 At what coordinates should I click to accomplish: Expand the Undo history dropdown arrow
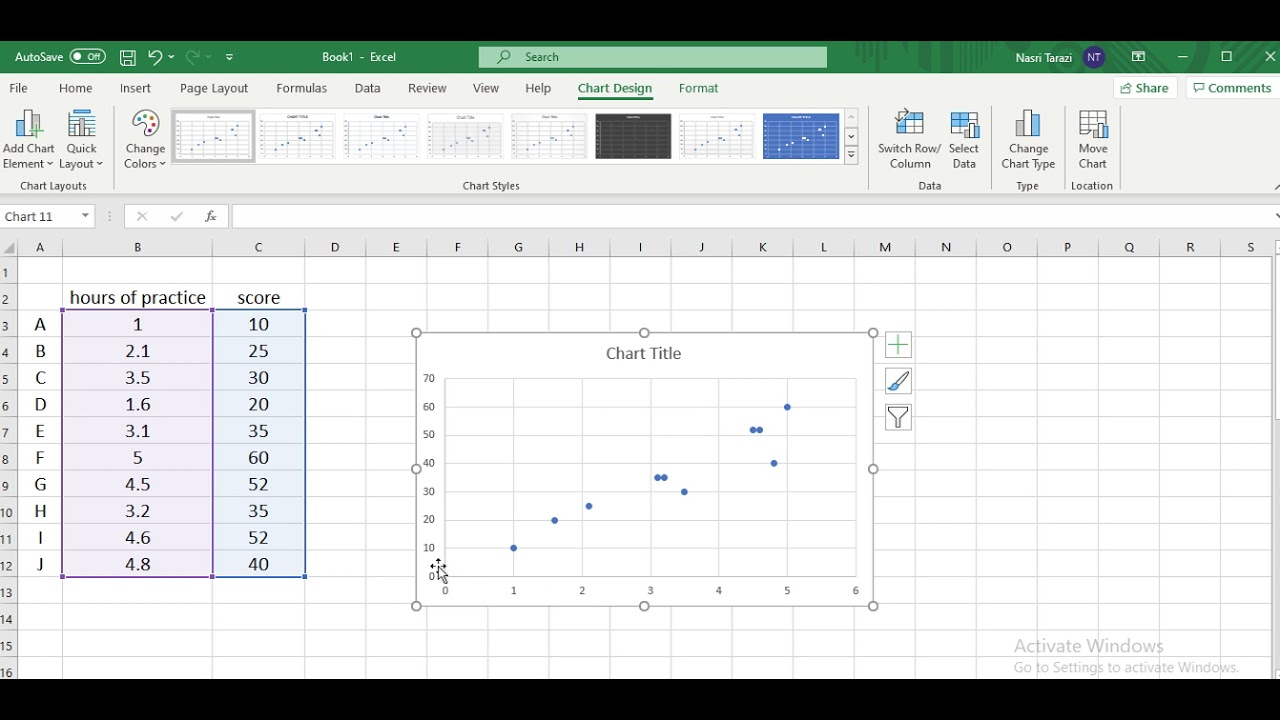(x=172, y=57)
